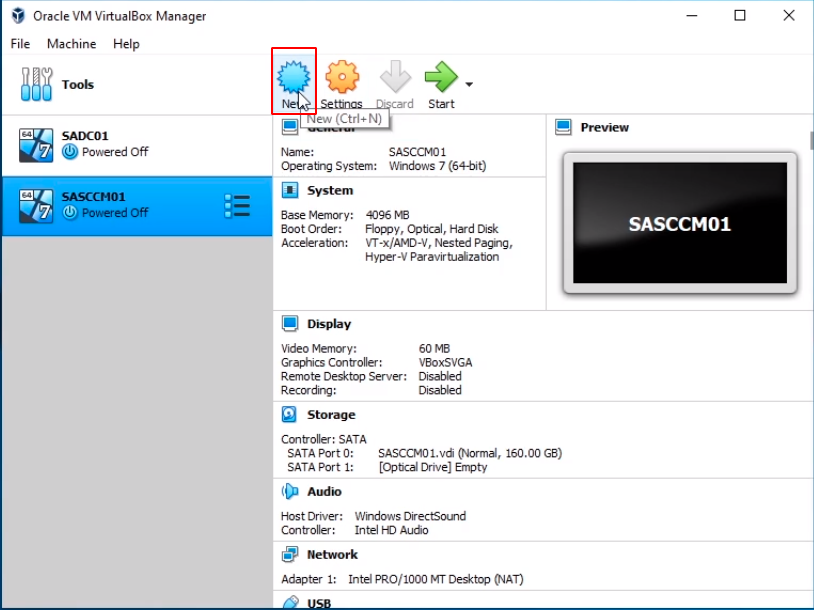Click the Storage section disk icon

point(289,414)
